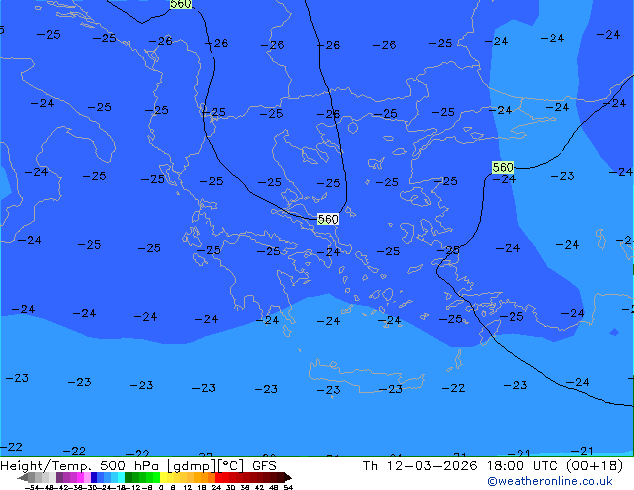Click the [°C] unit label in the caption

coord(231,466)
